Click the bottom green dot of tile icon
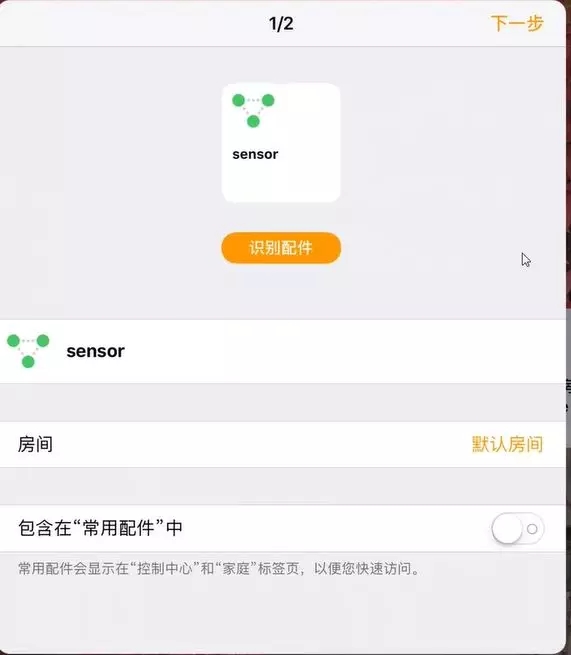 click(x=253, y=122)
